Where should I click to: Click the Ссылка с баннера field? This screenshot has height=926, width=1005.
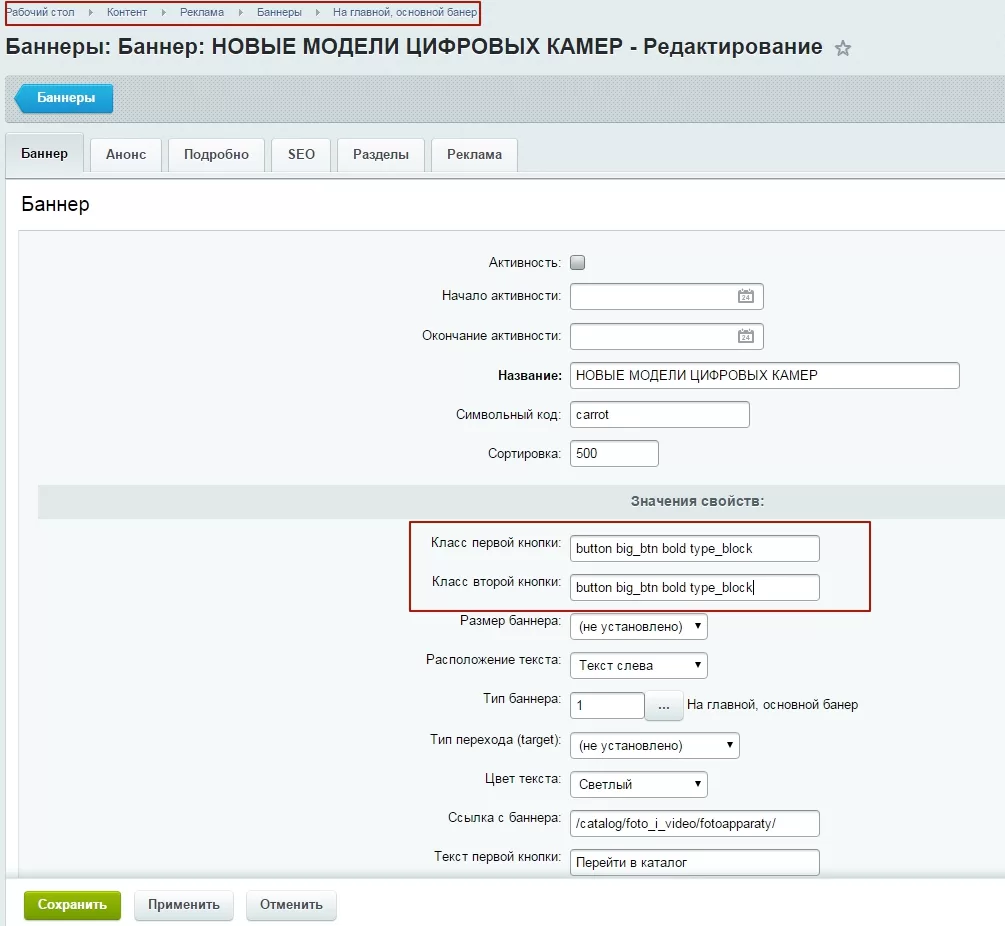coord(695,823)
